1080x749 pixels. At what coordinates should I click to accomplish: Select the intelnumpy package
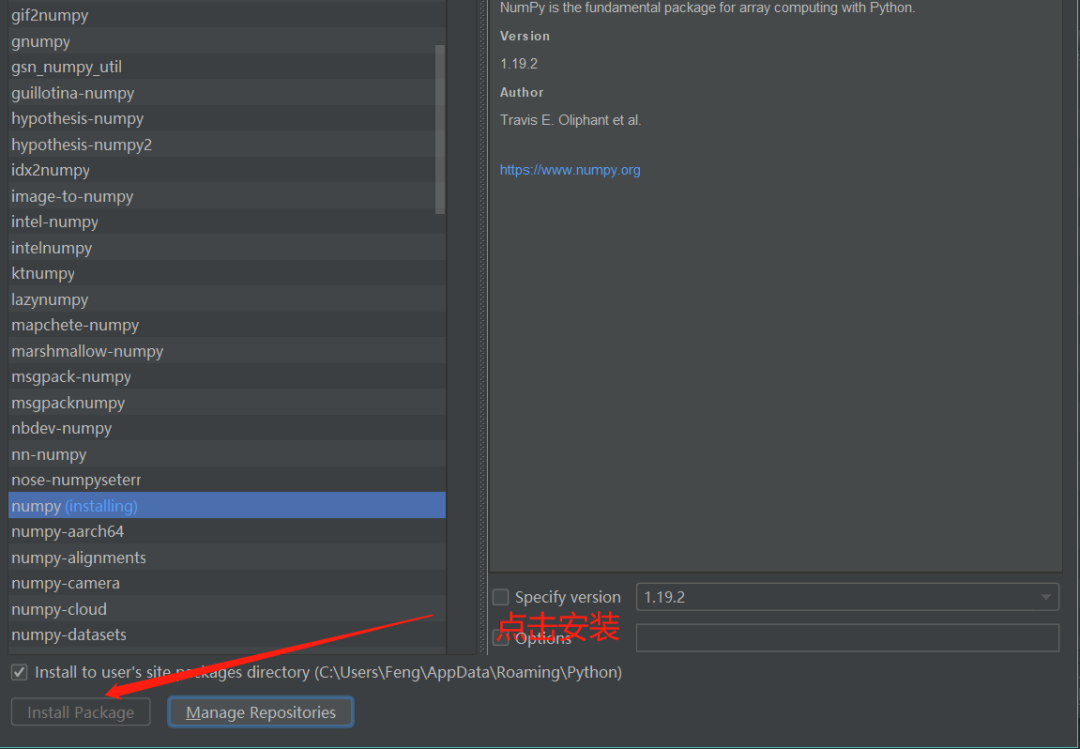click(x=227, y=247)
